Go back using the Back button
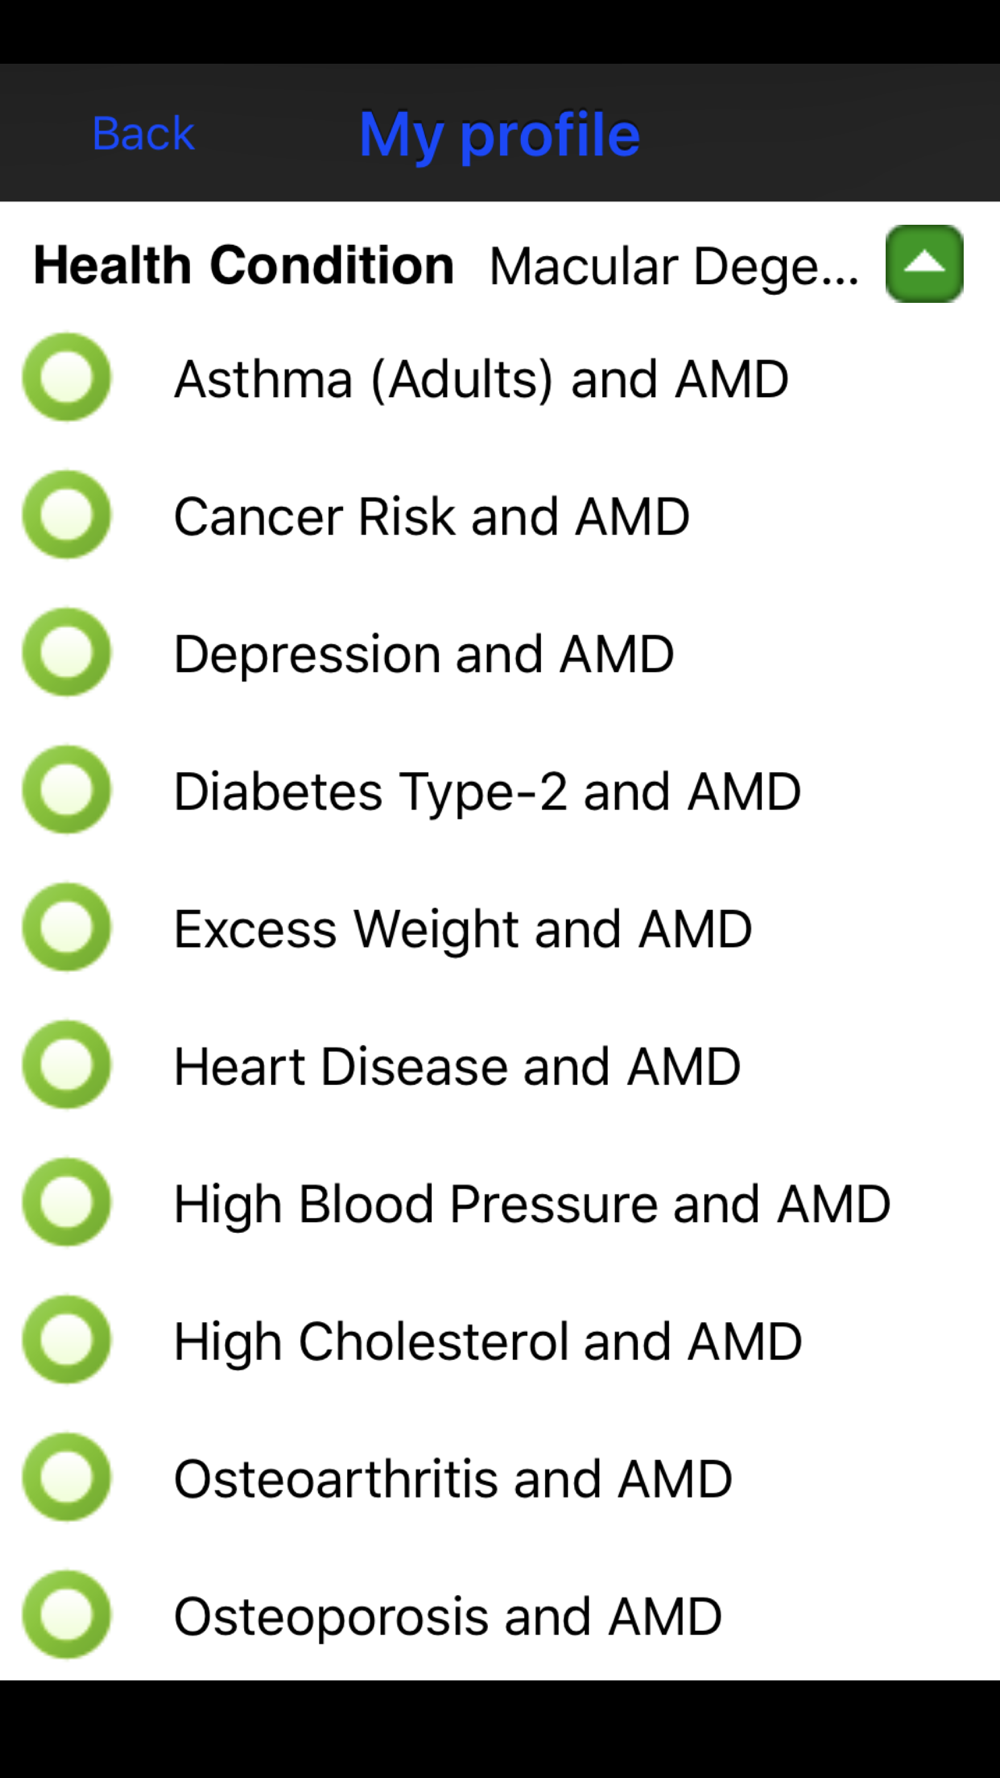 pos(143,134)
